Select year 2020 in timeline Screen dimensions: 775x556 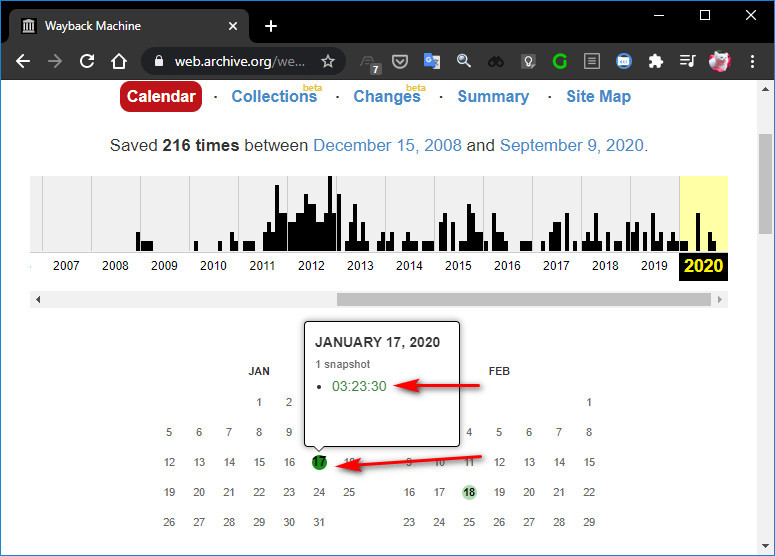(x=703, y=266)
